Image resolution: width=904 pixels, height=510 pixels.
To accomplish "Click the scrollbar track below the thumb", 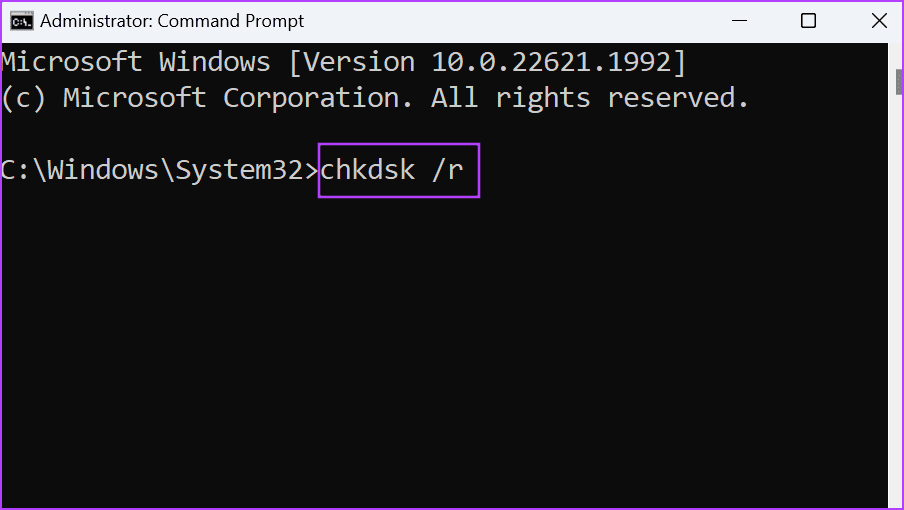I will pos(896,300).
